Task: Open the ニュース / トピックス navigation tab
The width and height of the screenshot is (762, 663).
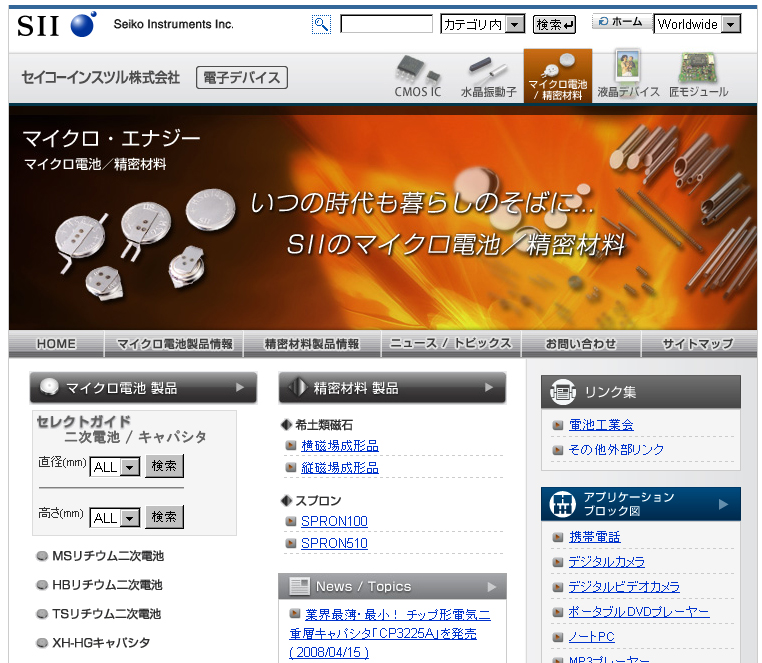Action: tap(451, 344)
